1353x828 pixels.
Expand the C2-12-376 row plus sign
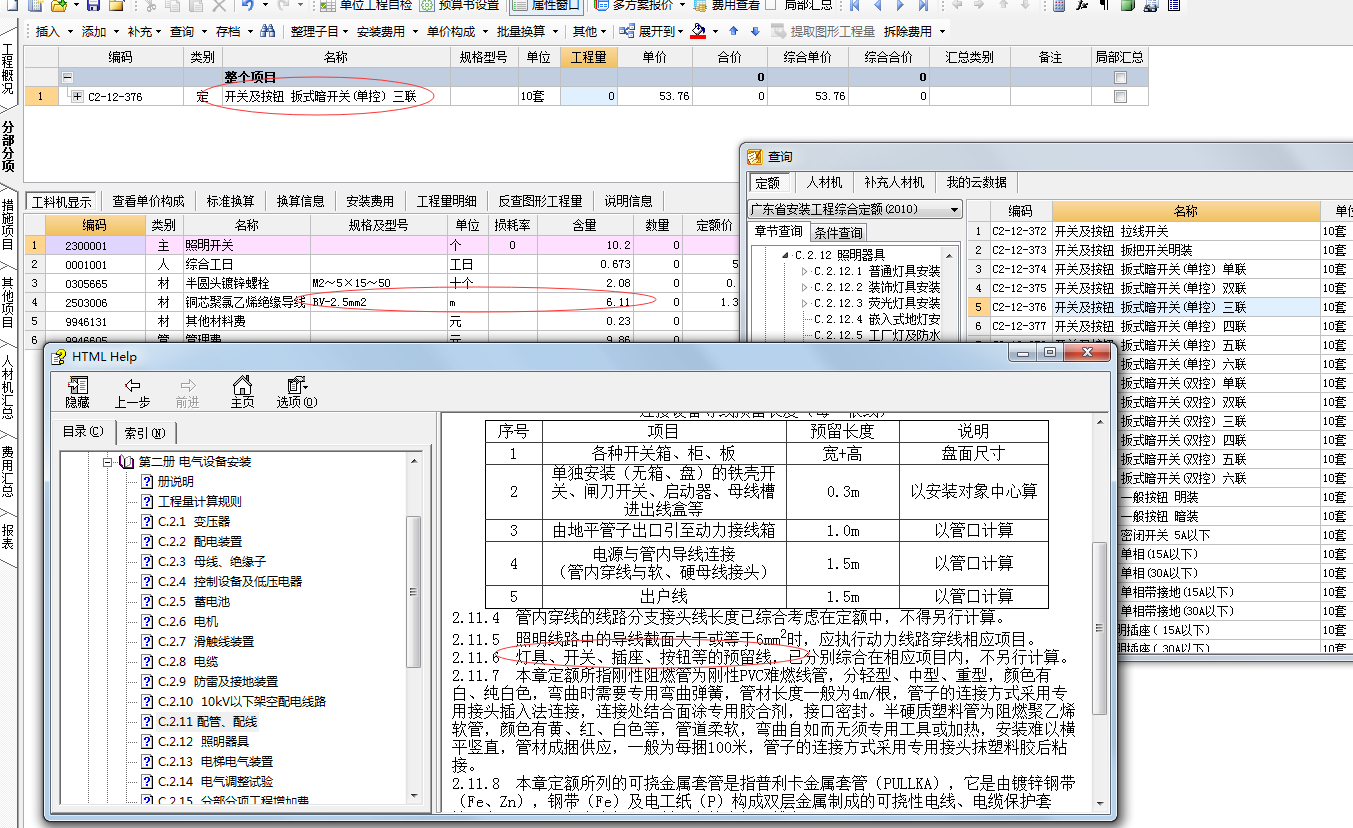(77, 97)
